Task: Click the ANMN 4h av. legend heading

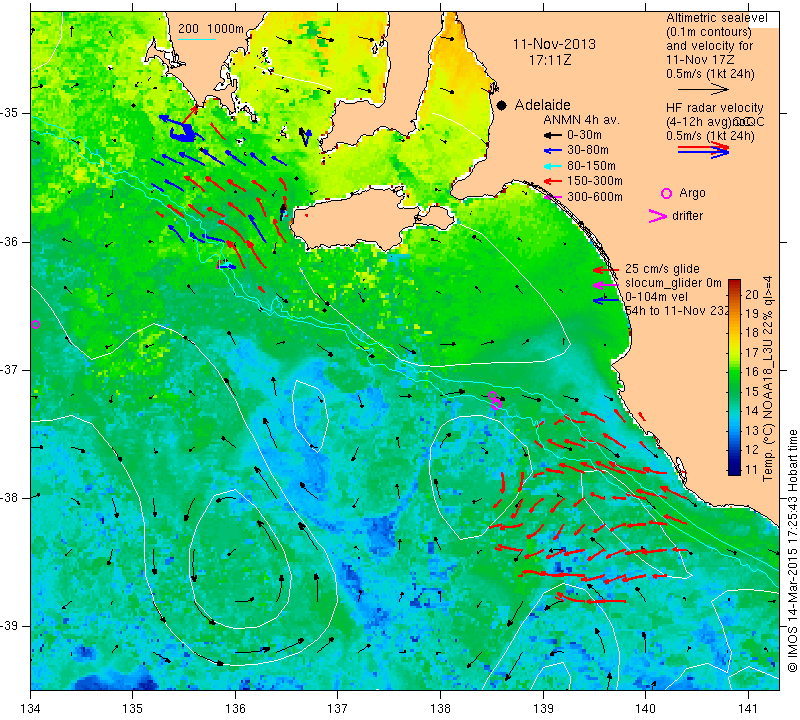Action: (x=581, y=120)
